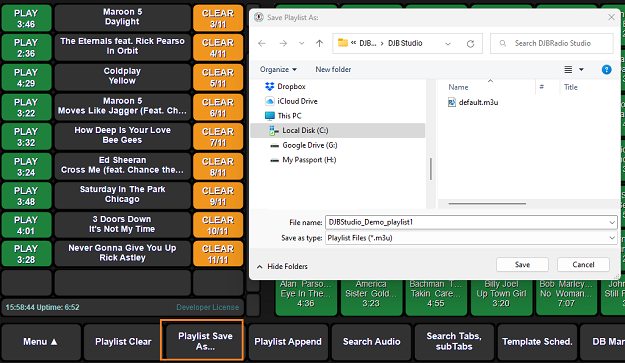This screenshot has height=363, width=625.
Task: Click the search magnifier icon in dialog
Action: tap(503, 43)
